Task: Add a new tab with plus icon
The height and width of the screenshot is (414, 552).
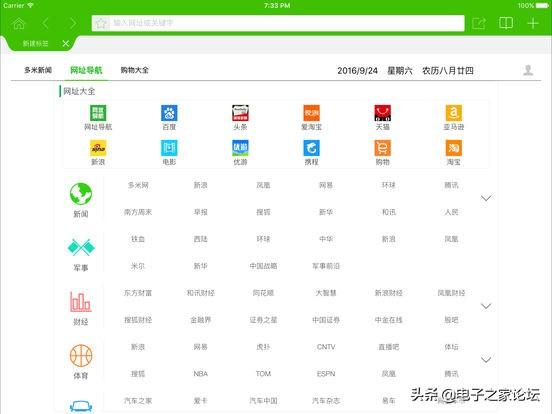Action: (533, 23)
